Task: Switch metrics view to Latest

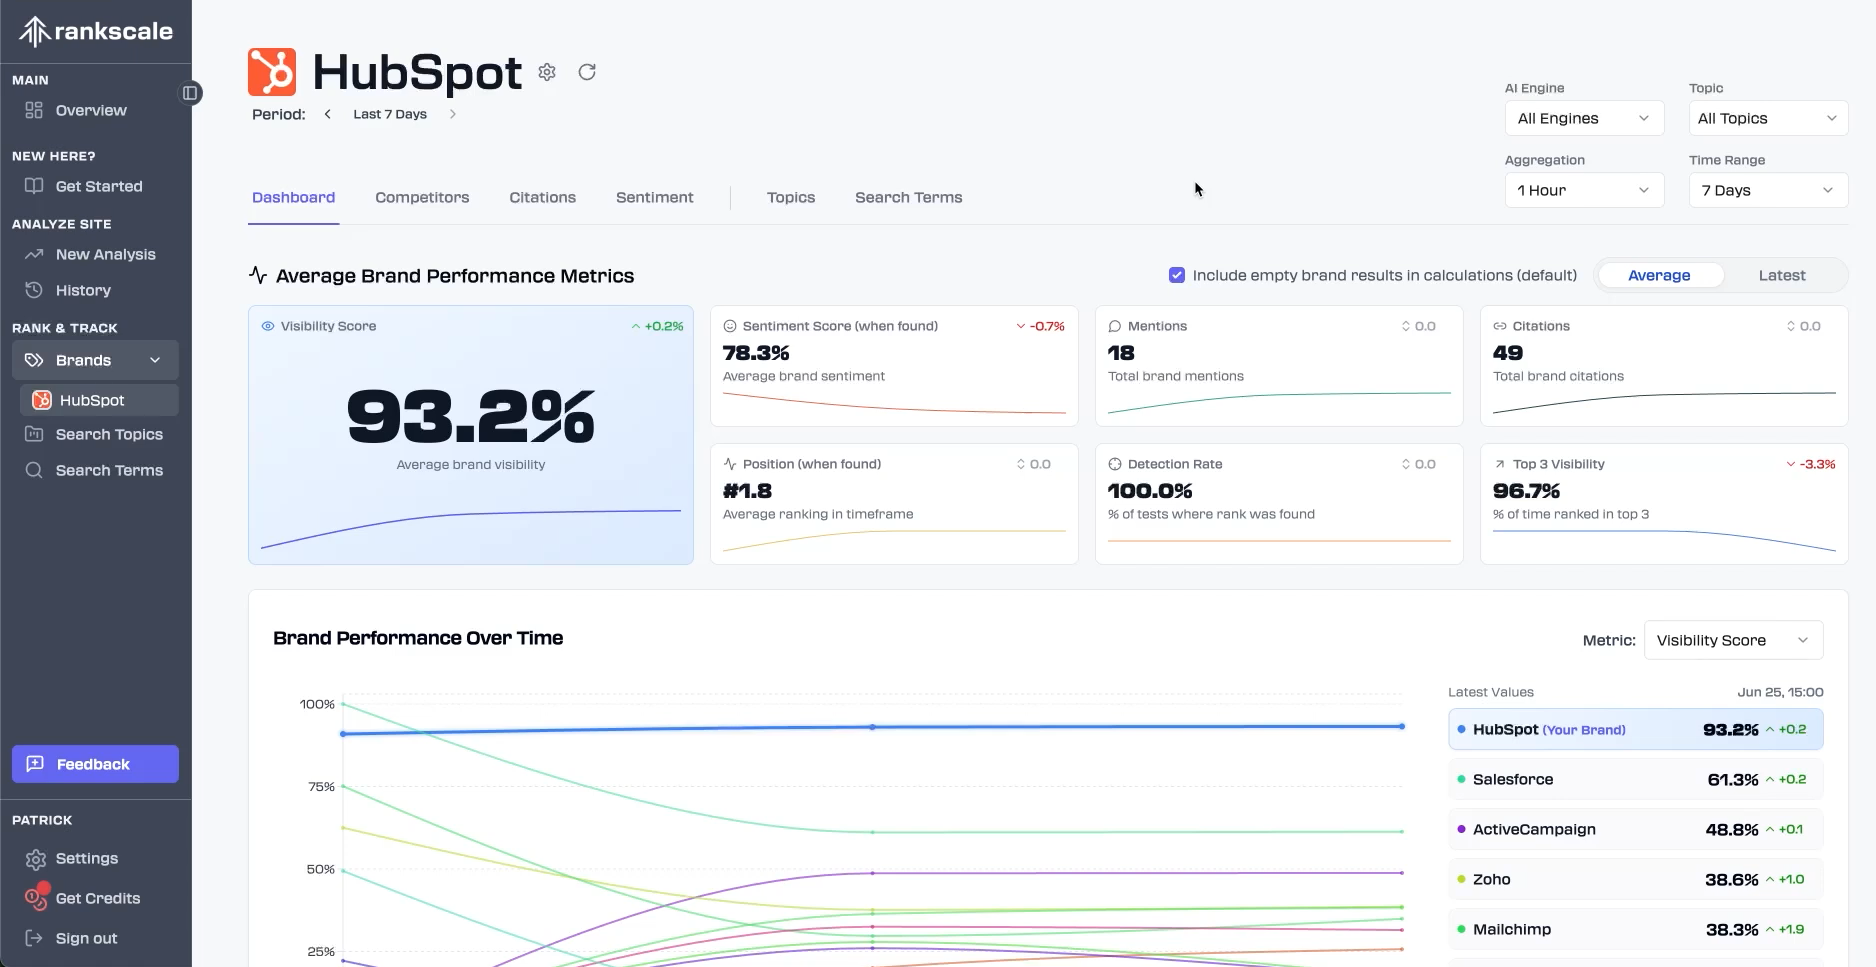Action: (1781, 275)
